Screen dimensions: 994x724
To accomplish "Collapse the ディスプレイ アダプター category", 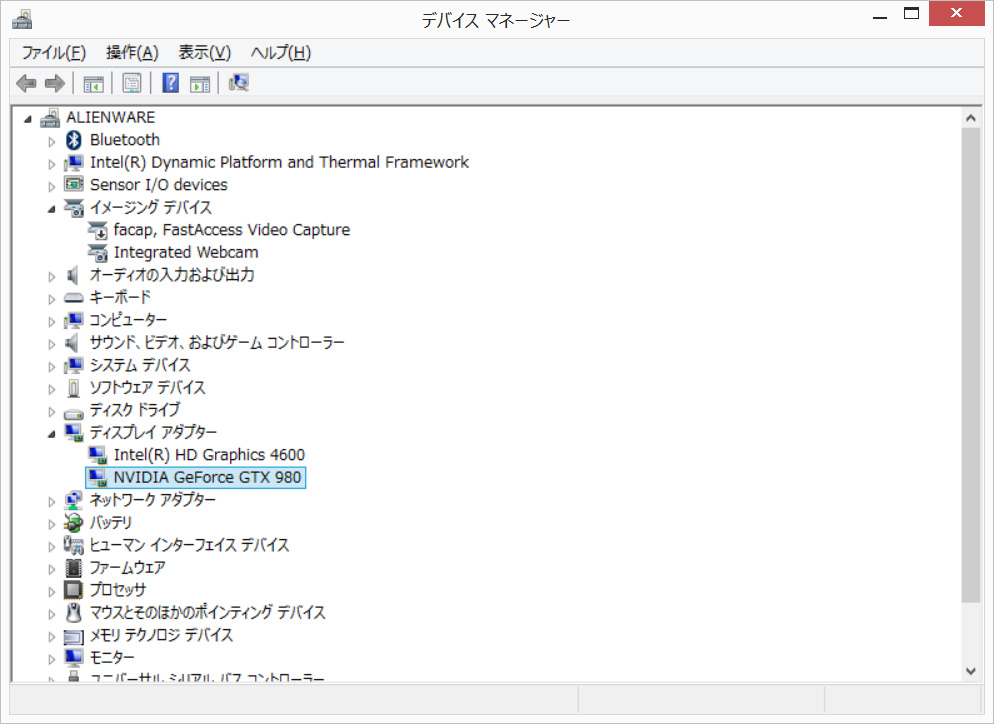I will point(51,434).
